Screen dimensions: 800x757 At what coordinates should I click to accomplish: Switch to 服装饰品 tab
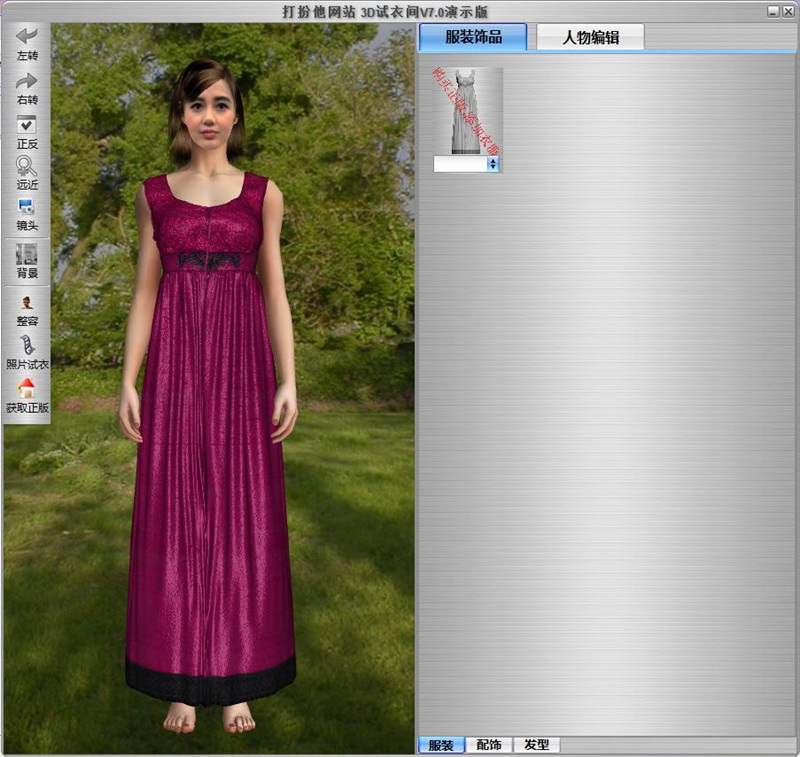click(473, 37)
